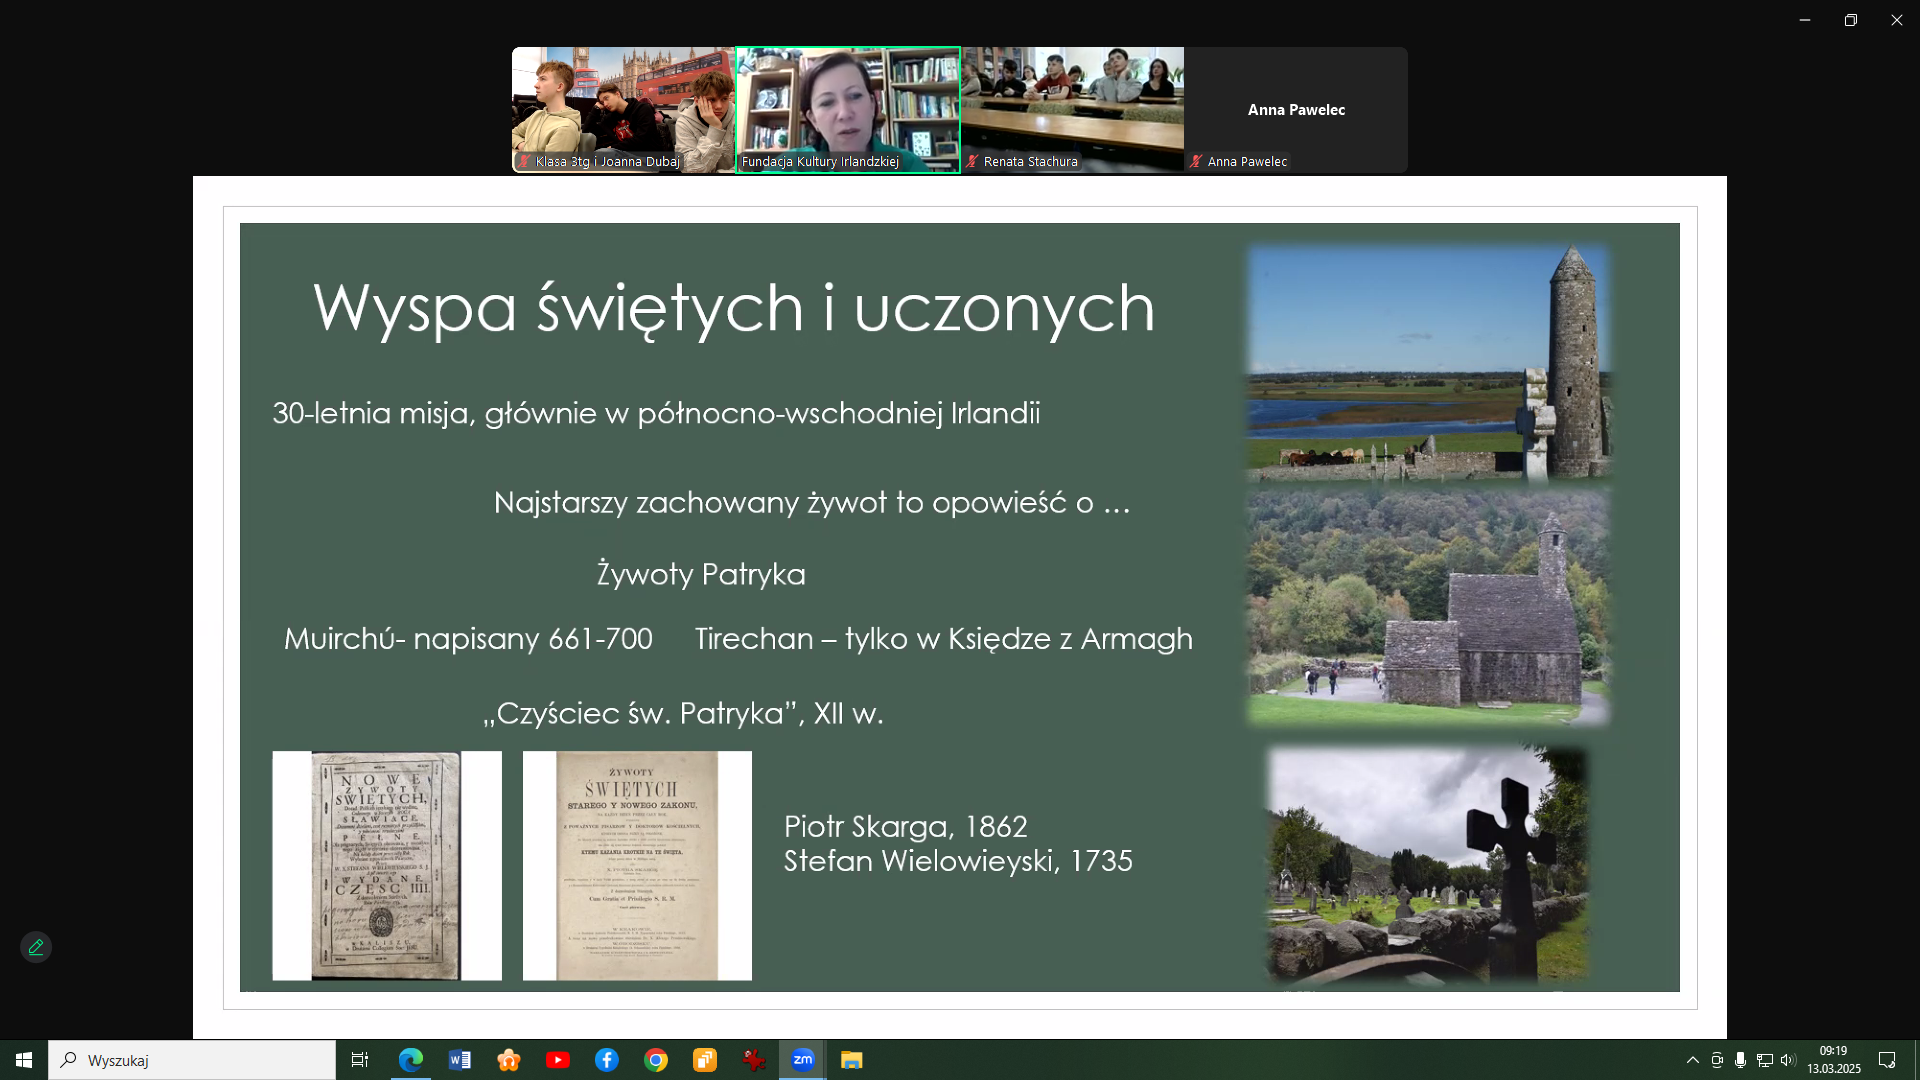Select the Renata Stachura video tile
Screen dimensions: 1920x1080
pos(1072,109)
